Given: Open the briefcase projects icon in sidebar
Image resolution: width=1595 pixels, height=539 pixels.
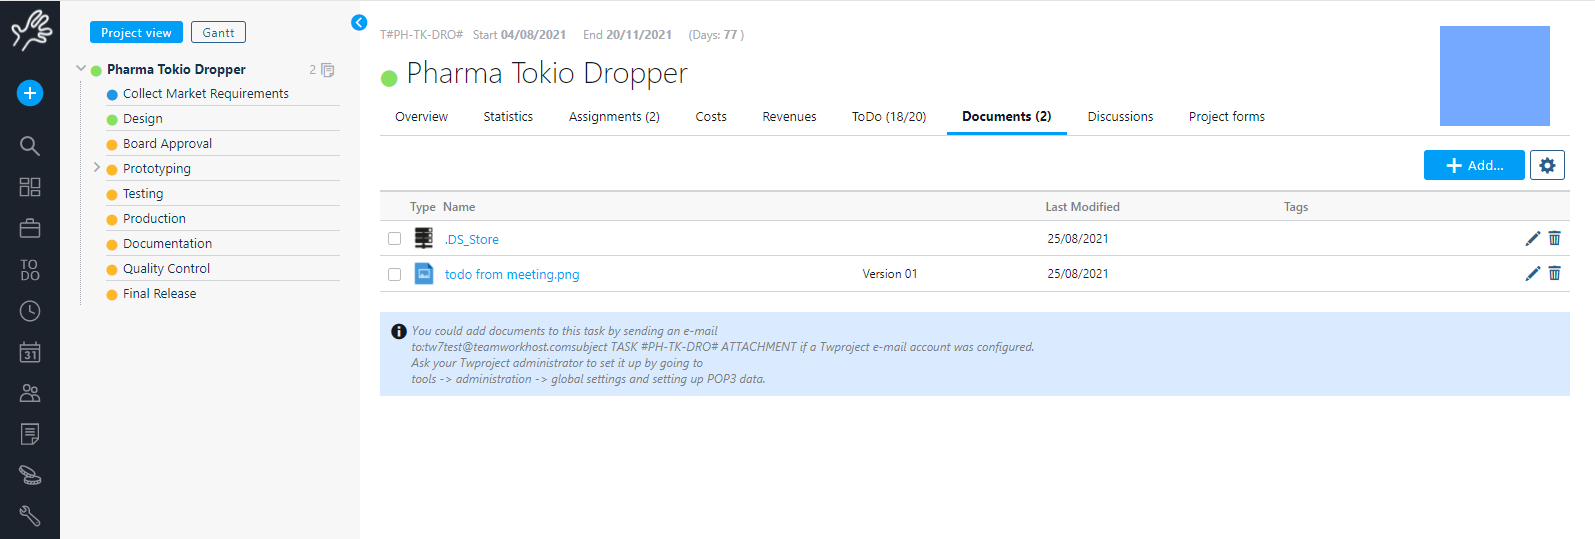Looking at the screenshot, I should tap(30, 228).
